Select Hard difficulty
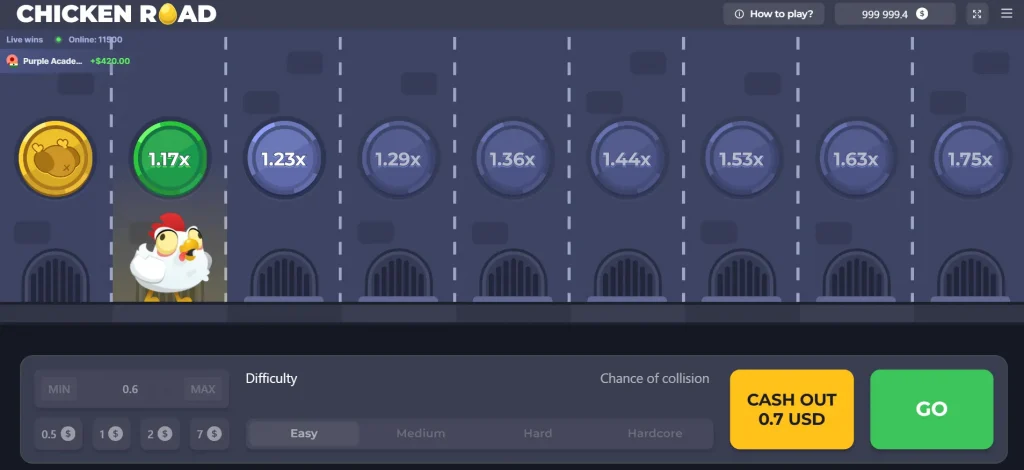This screenshot has width=1024, height=470. tap(537, 433)
